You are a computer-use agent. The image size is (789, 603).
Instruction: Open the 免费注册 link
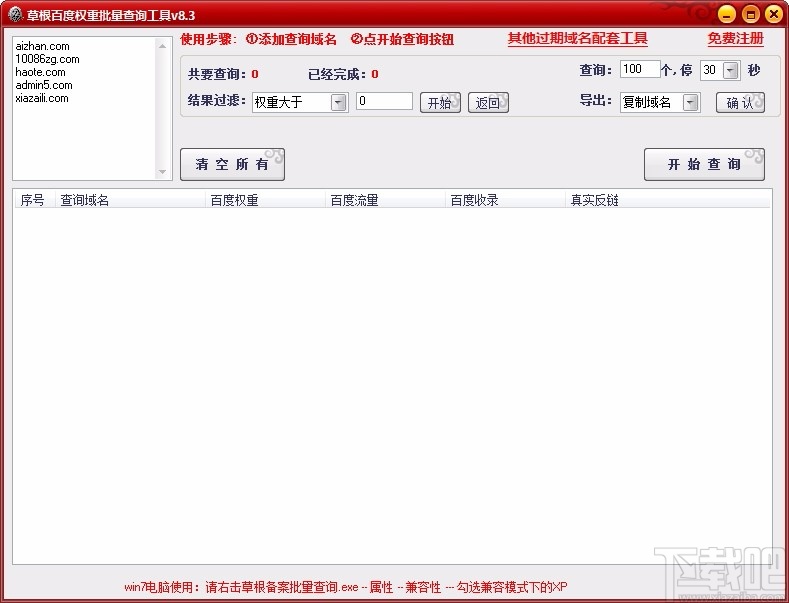click(735, 39)
